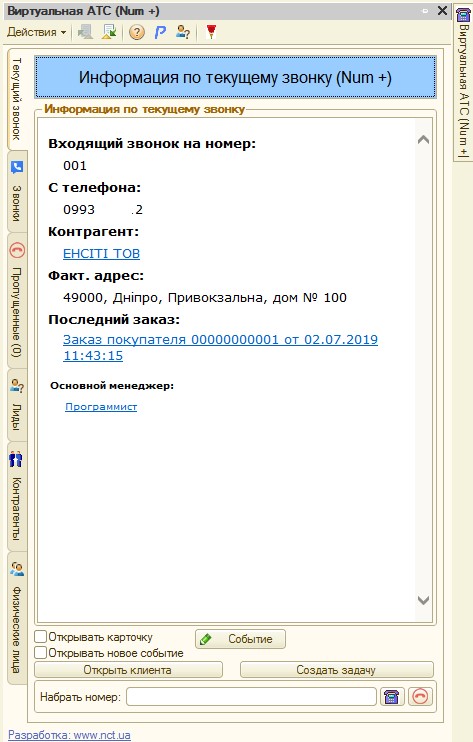Enable Открывать карточку checkbox
Viewport: 473px width, 742px height.
coord(41,637)
